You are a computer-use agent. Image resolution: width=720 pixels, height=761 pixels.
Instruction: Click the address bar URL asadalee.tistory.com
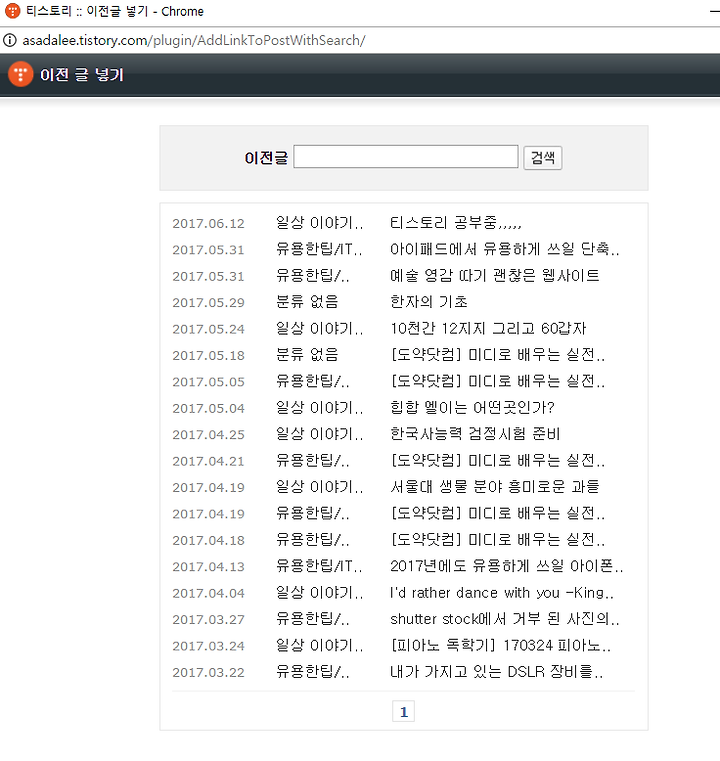(194, 40)
